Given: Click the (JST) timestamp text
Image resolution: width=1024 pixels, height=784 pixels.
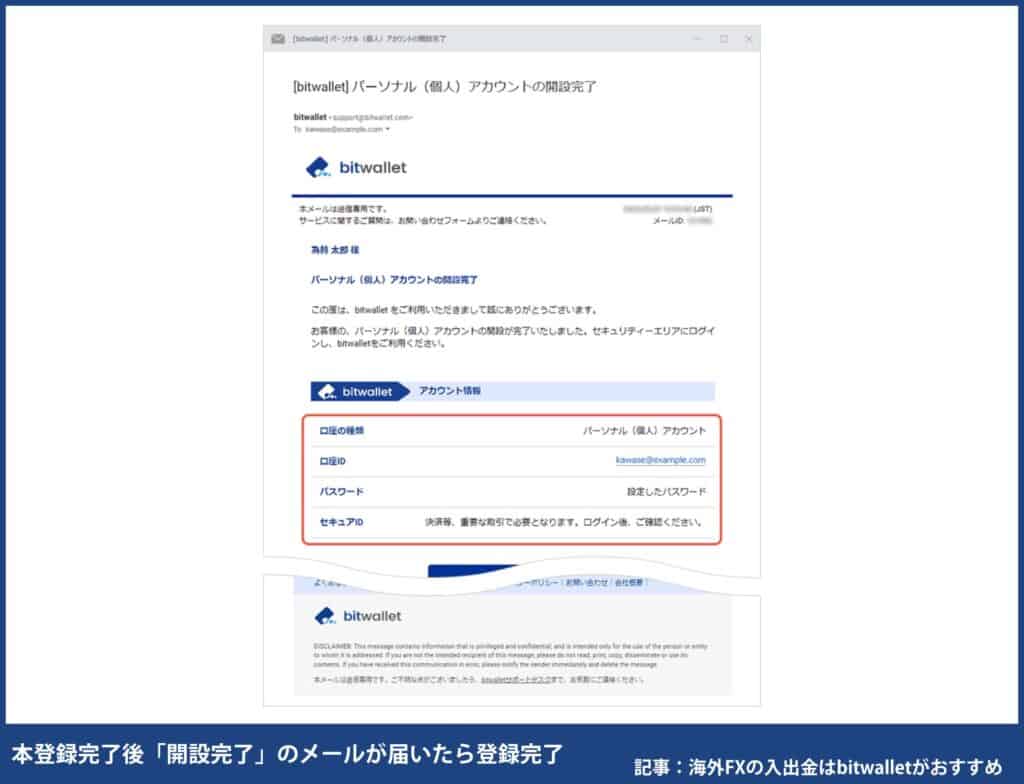Looking at the screenshot, I should (703, 209).
